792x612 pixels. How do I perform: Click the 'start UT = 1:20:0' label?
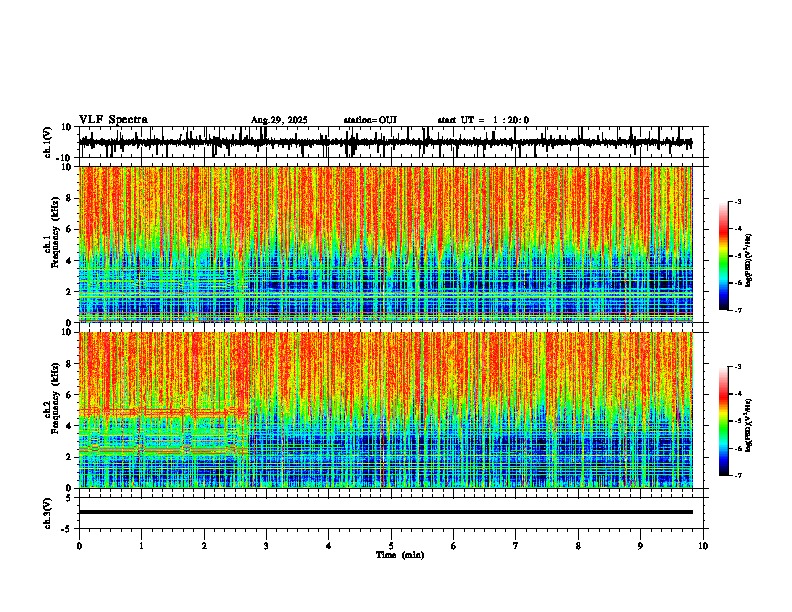tap(483, 120)
